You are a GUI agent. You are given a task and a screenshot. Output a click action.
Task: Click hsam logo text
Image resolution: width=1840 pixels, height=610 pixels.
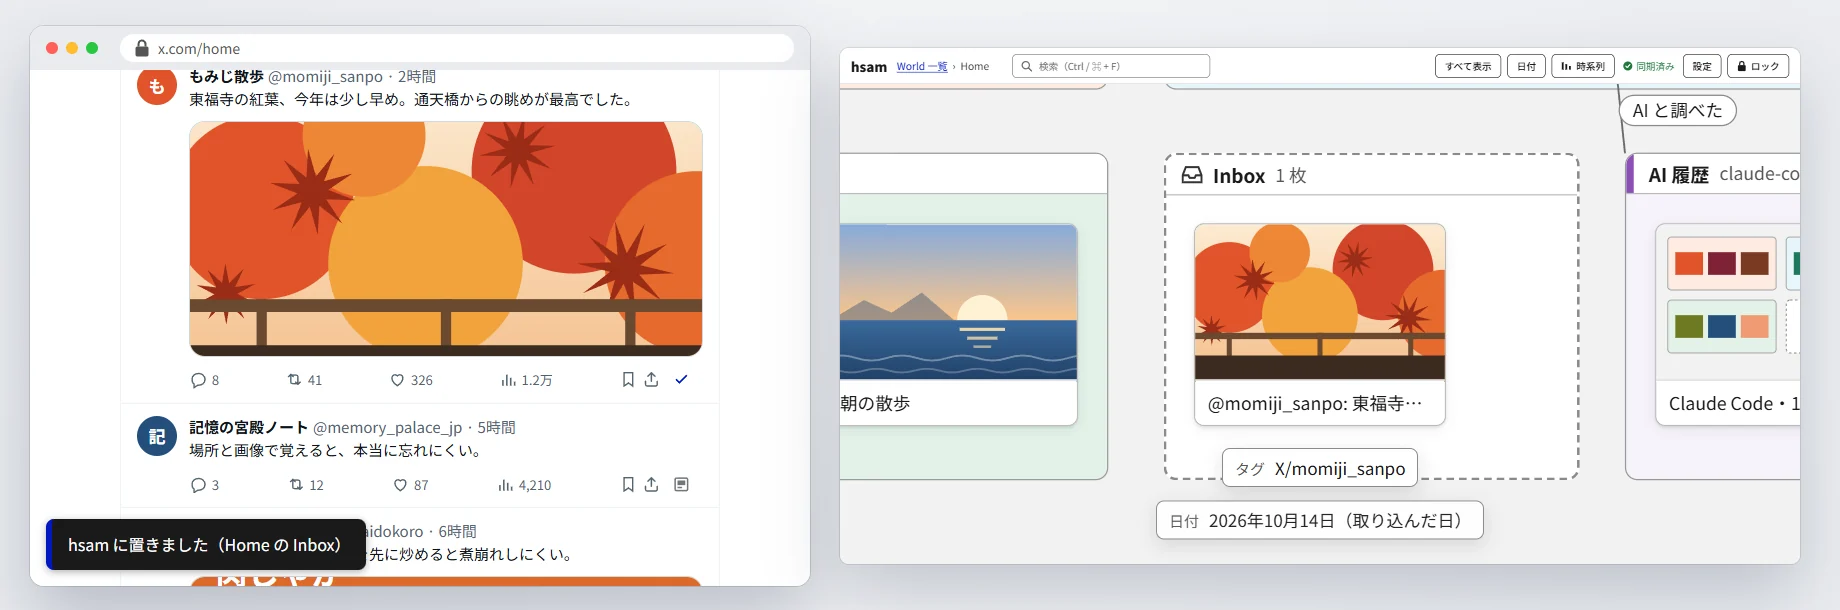pos(869,66)
